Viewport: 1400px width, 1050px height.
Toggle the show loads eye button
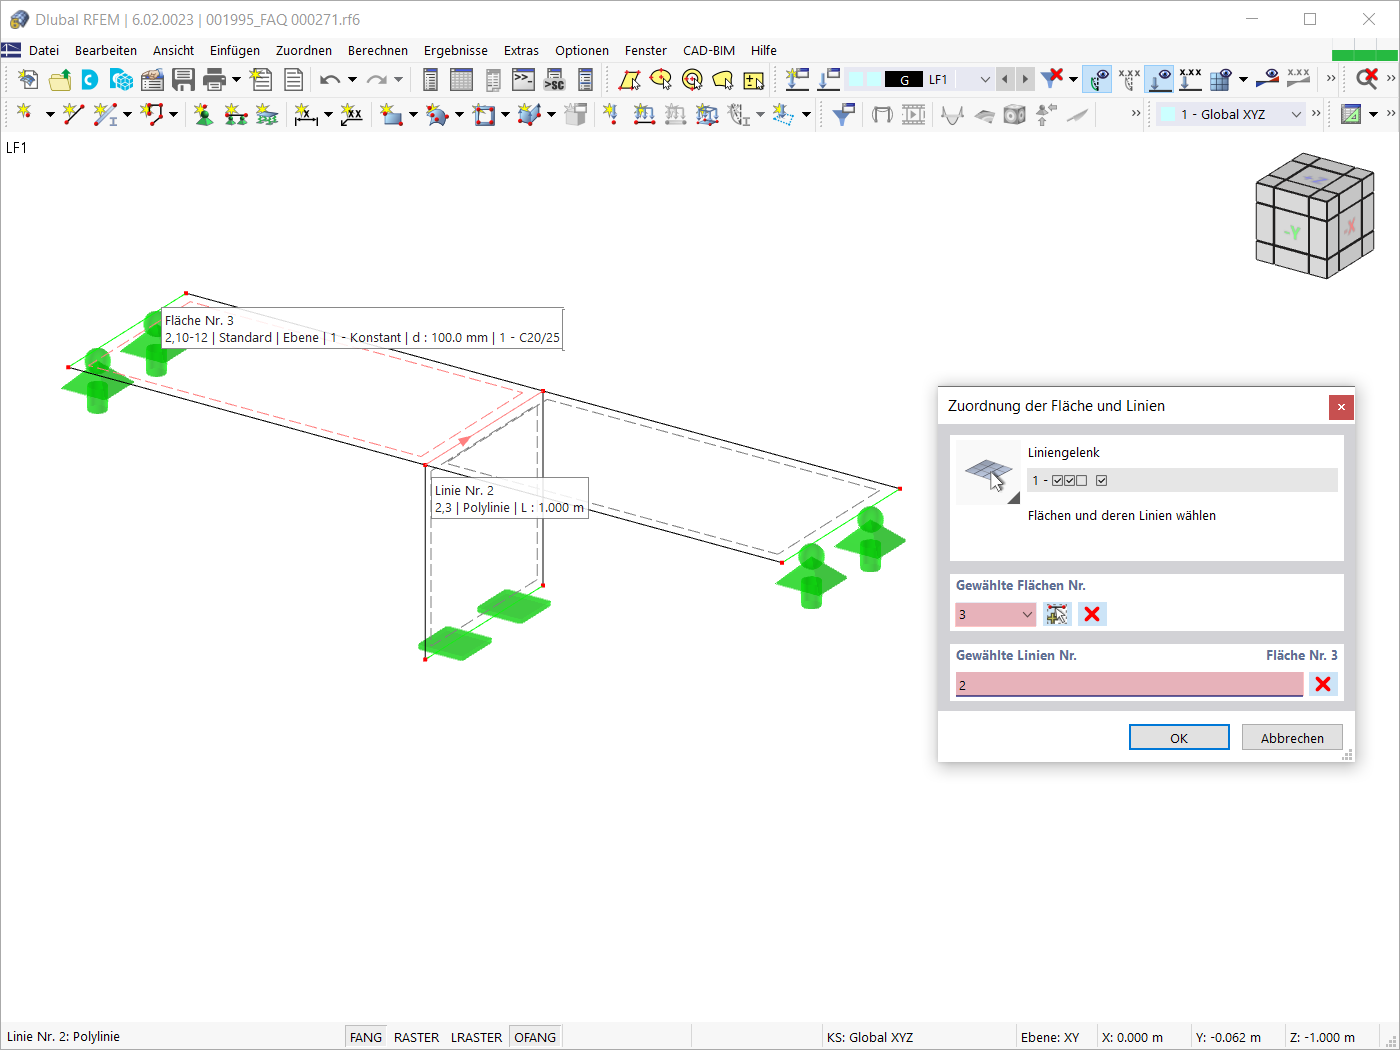1160,79
